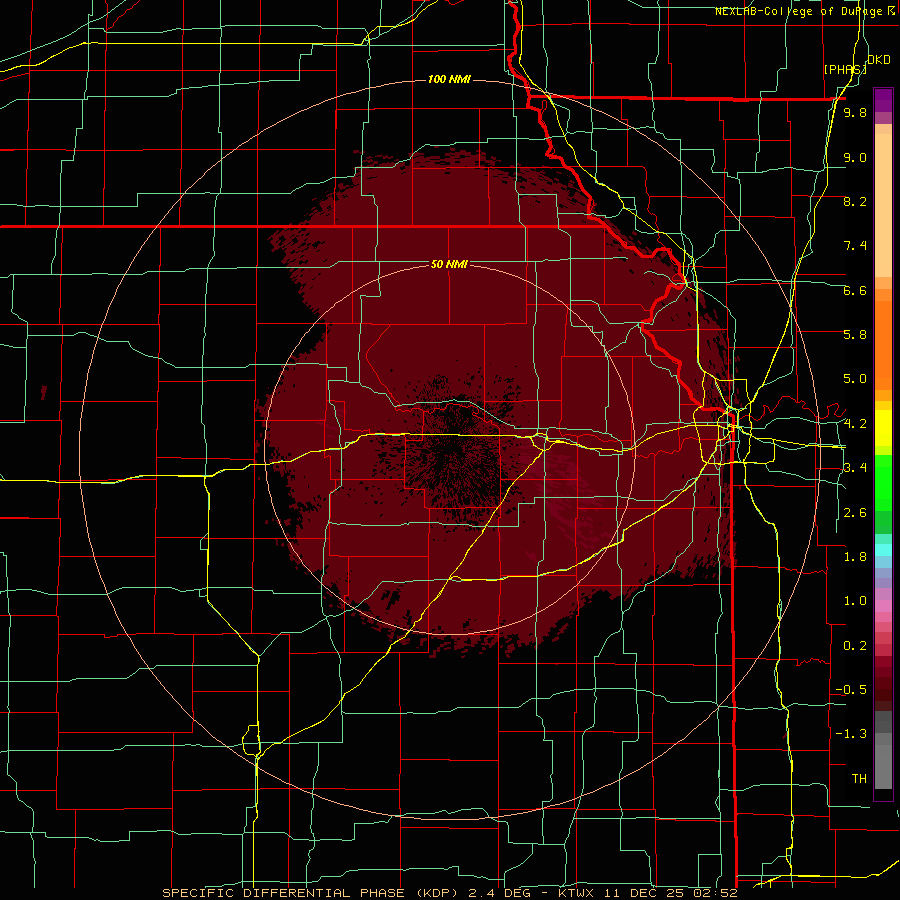Click the 3.4 legend value
The image size is (900, 900).
855,468
